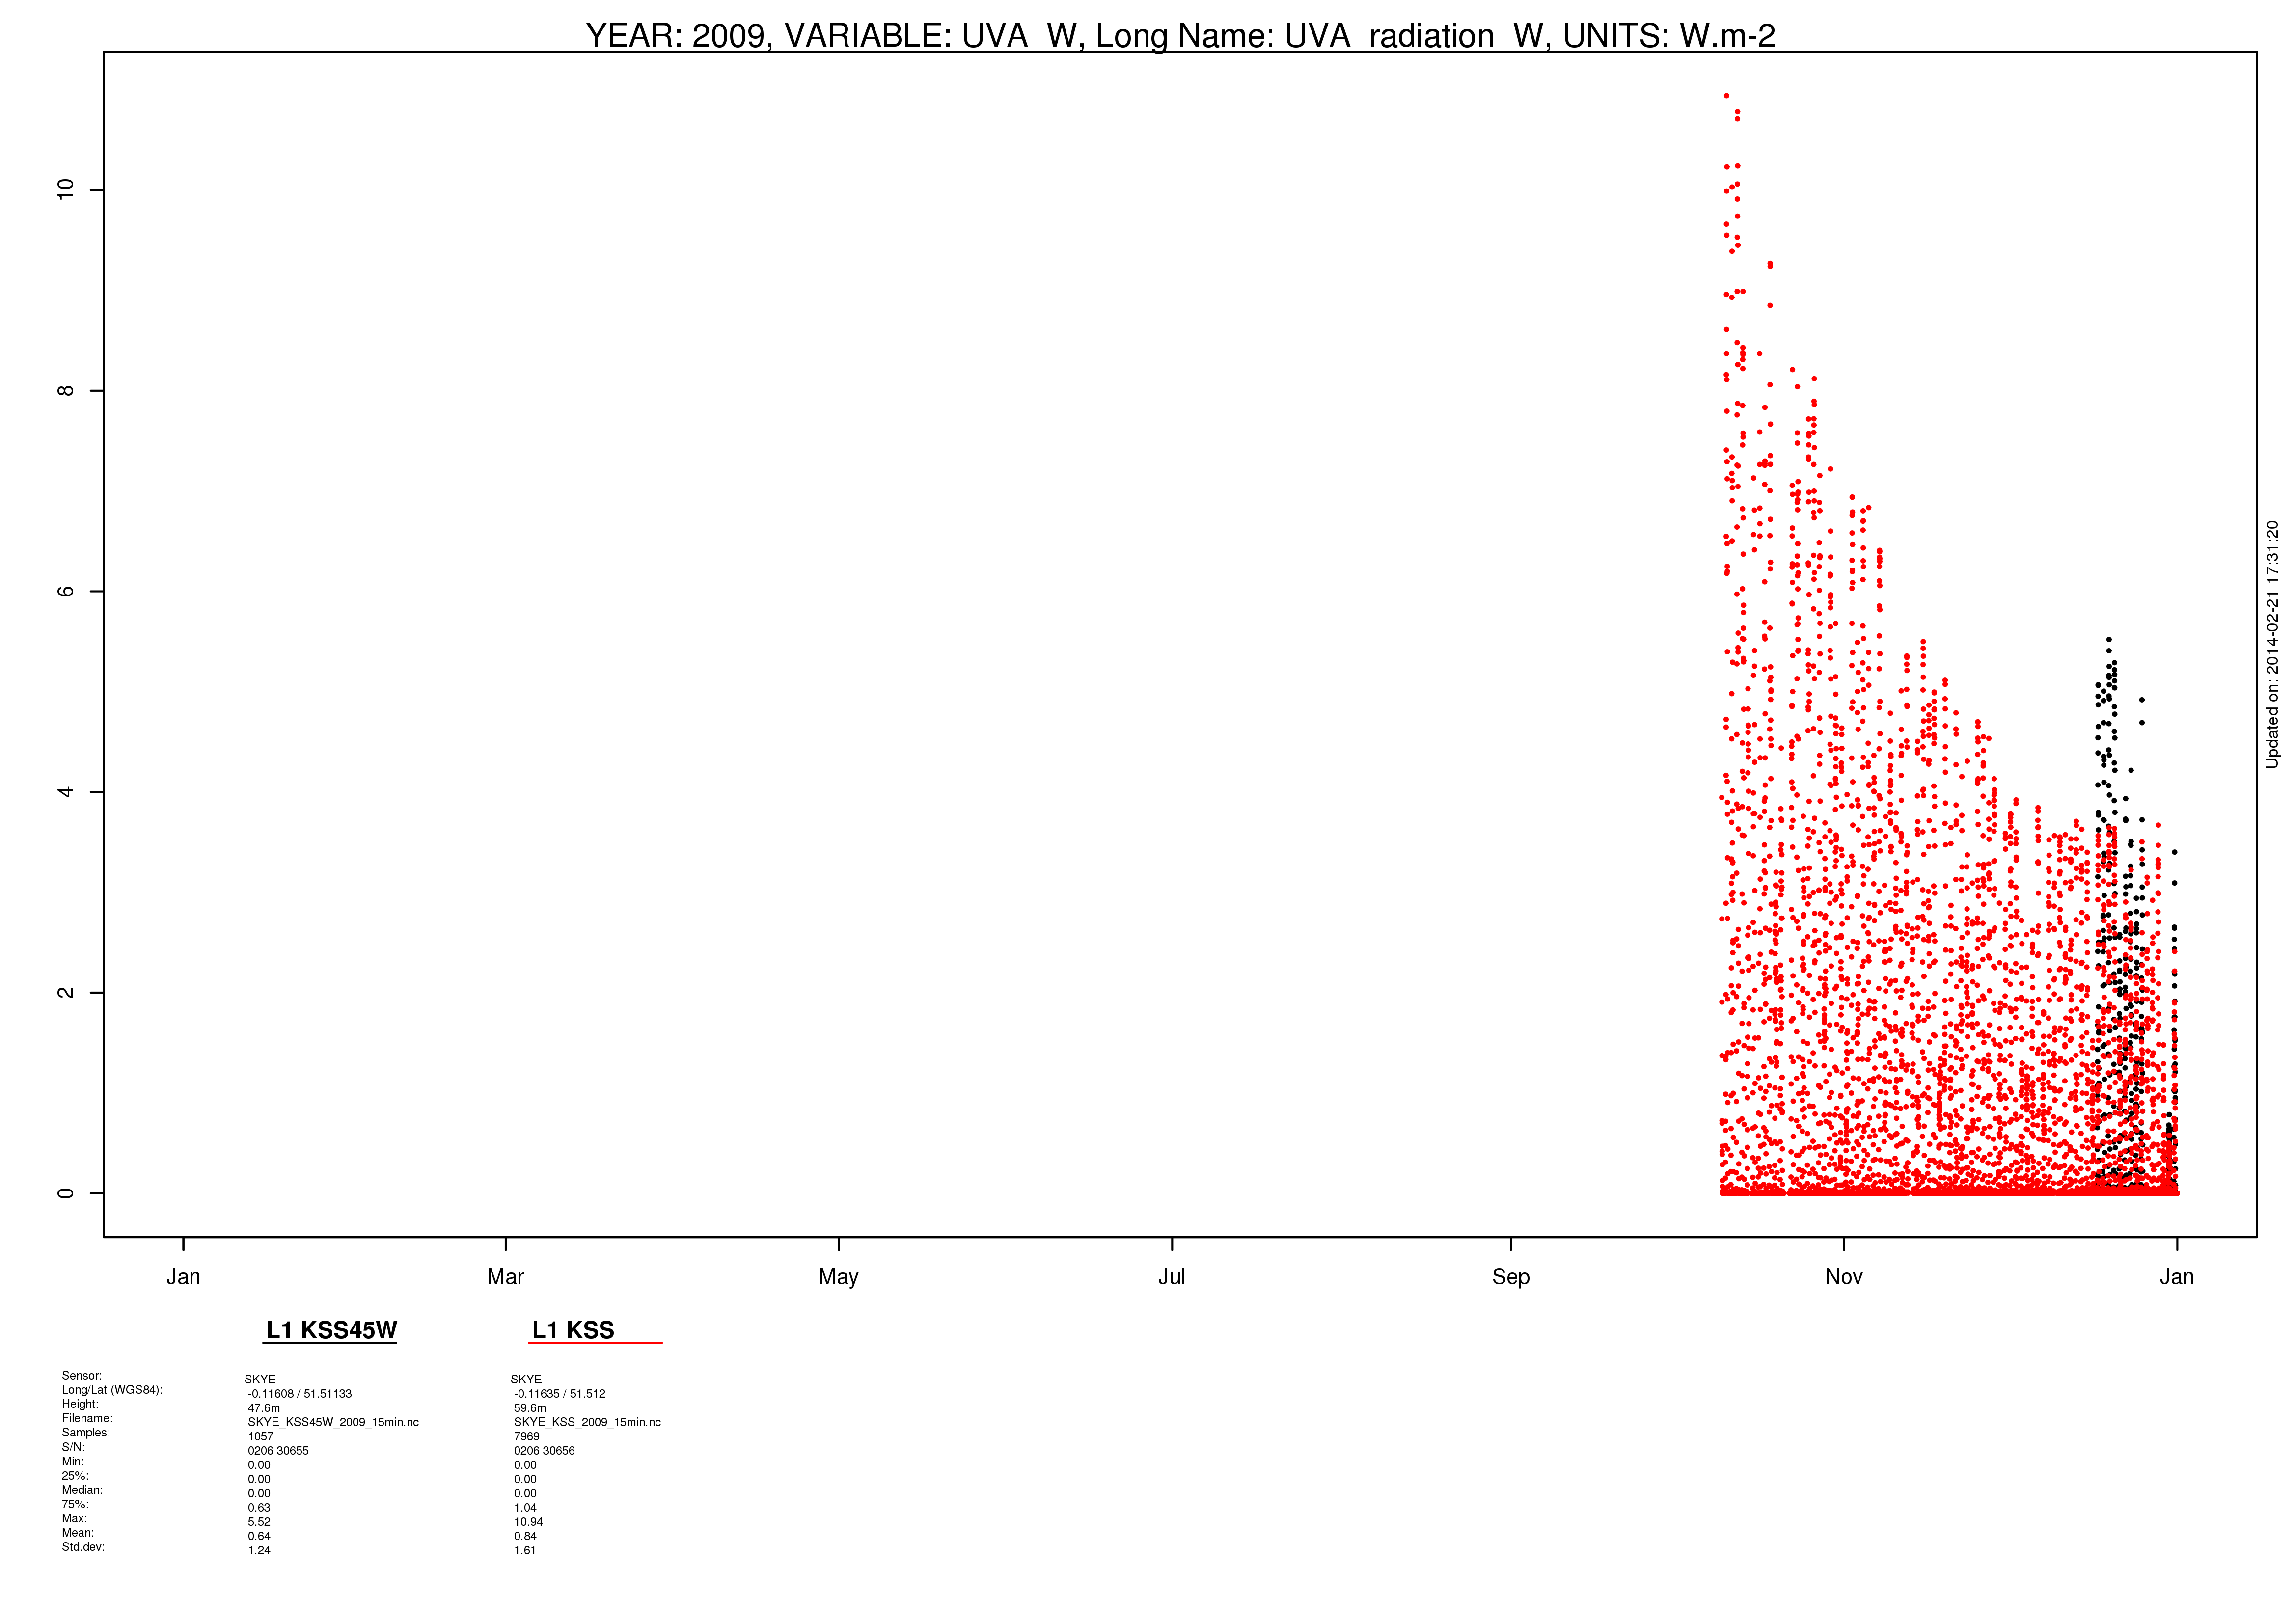Click filename 'SKYE_KSS45W_2009_15min.nc'
Viewport: 2296px width, 1624px height.
pos(333,1422)
